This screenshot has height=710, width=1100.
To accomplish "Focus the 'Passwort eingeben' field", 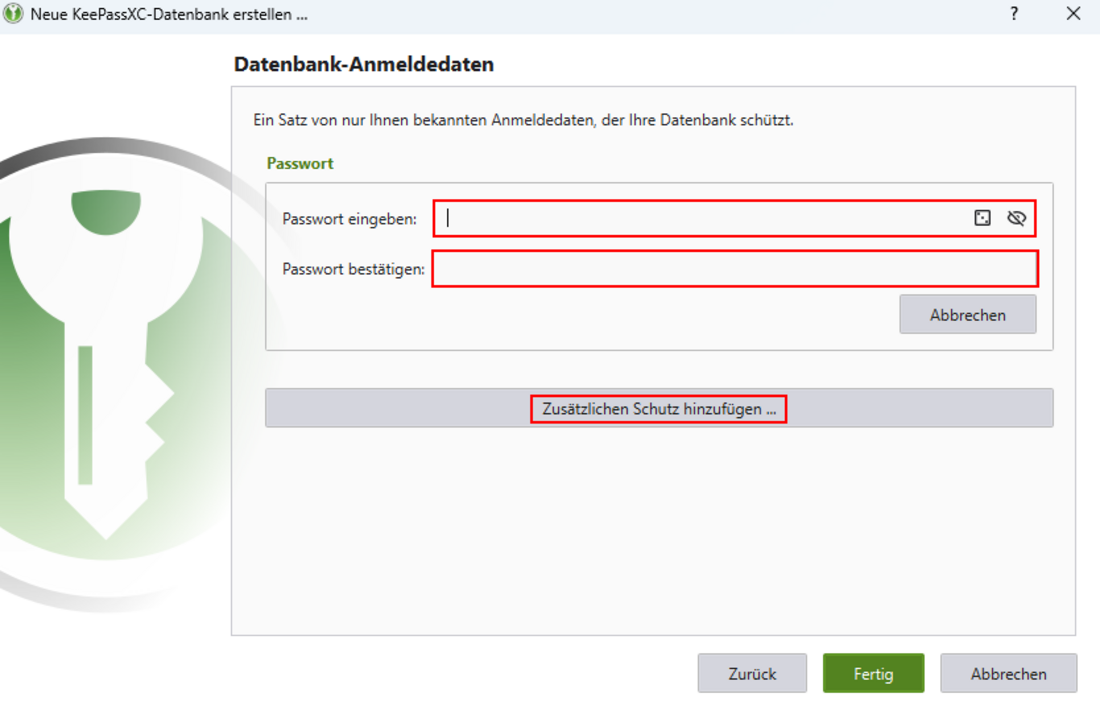I will (x=734, y=218).
